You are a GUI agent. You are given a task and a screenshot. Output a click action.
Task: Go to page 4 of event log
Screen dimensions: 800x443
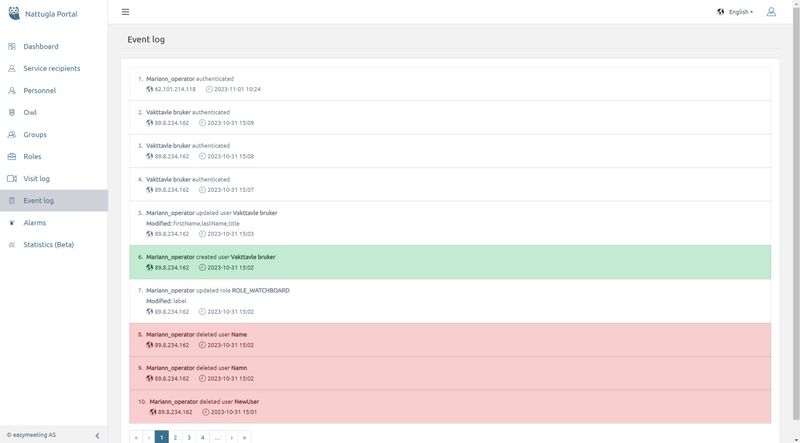202,437
